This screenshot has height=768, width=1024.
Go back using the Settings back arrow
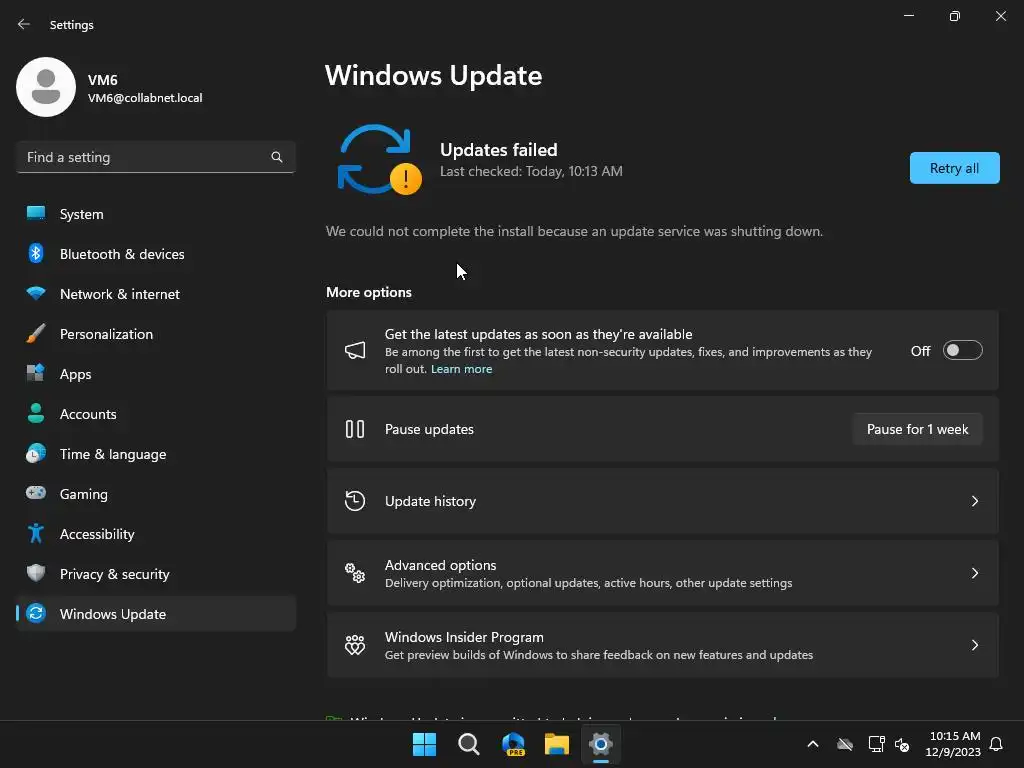[x=24, y=24]
